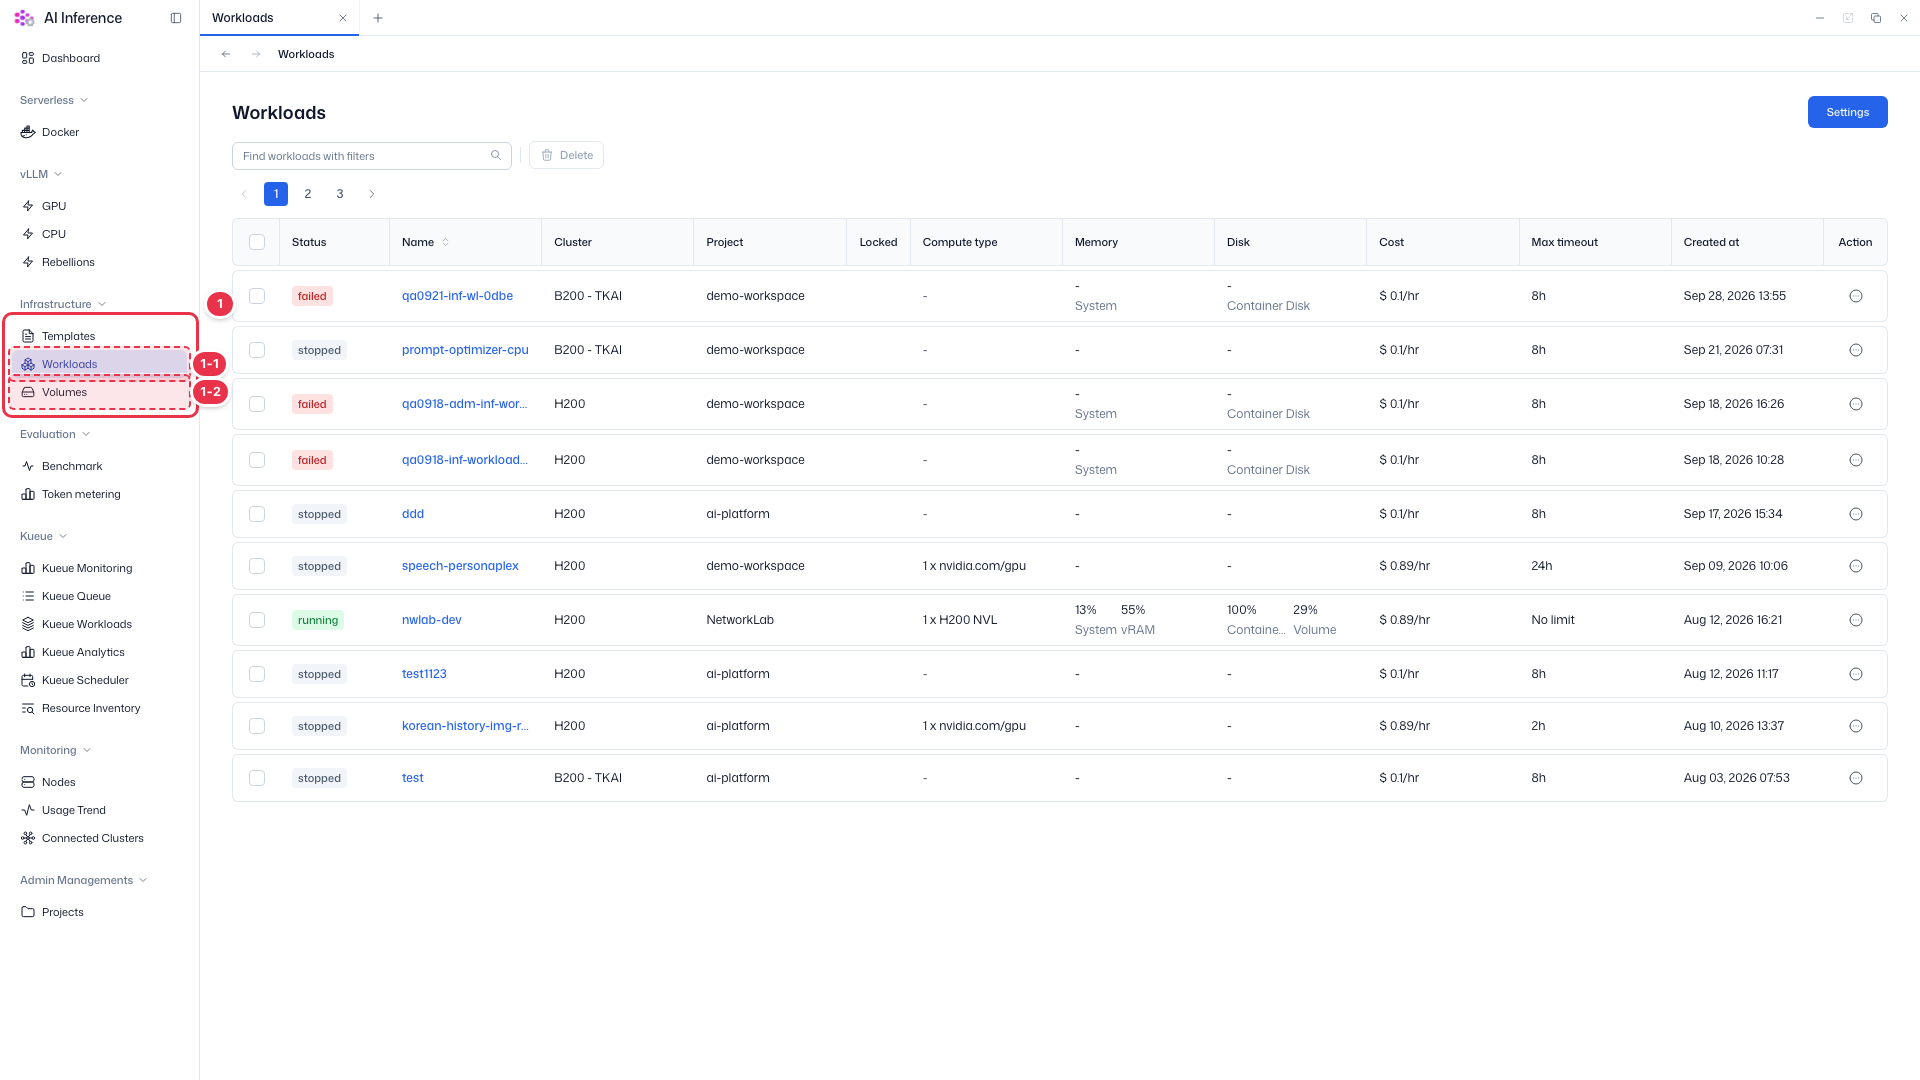Collapse the vLLM section

41,174
